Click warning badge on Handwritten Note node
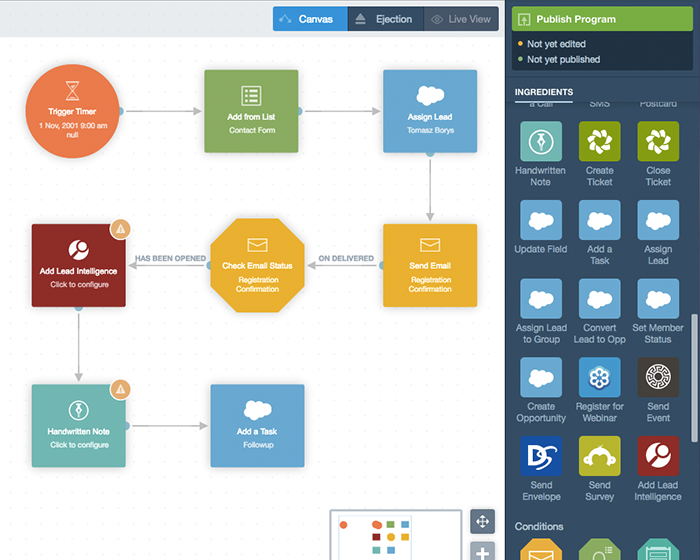The height and width of the screenshot is (560, 700). (121, 389)
